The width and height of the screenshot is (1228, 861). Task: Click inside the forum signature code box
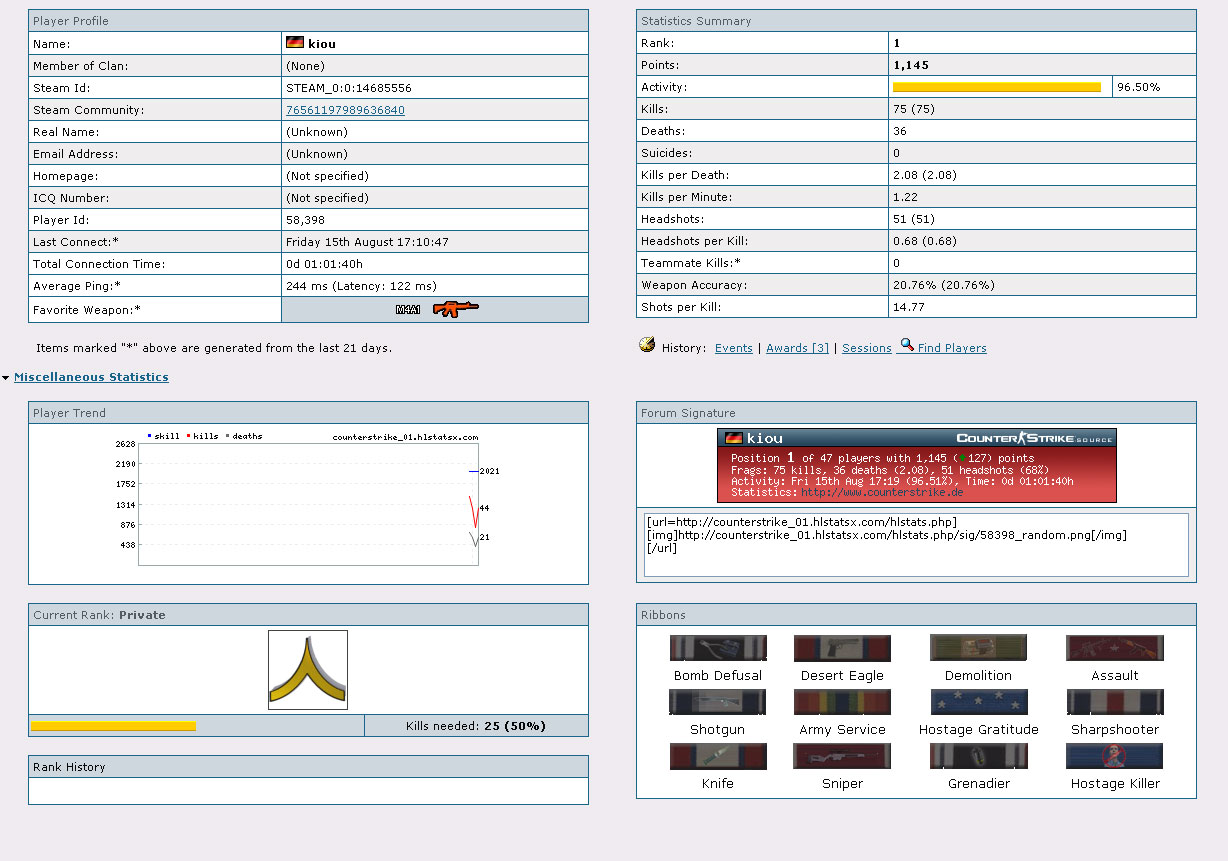915,562
